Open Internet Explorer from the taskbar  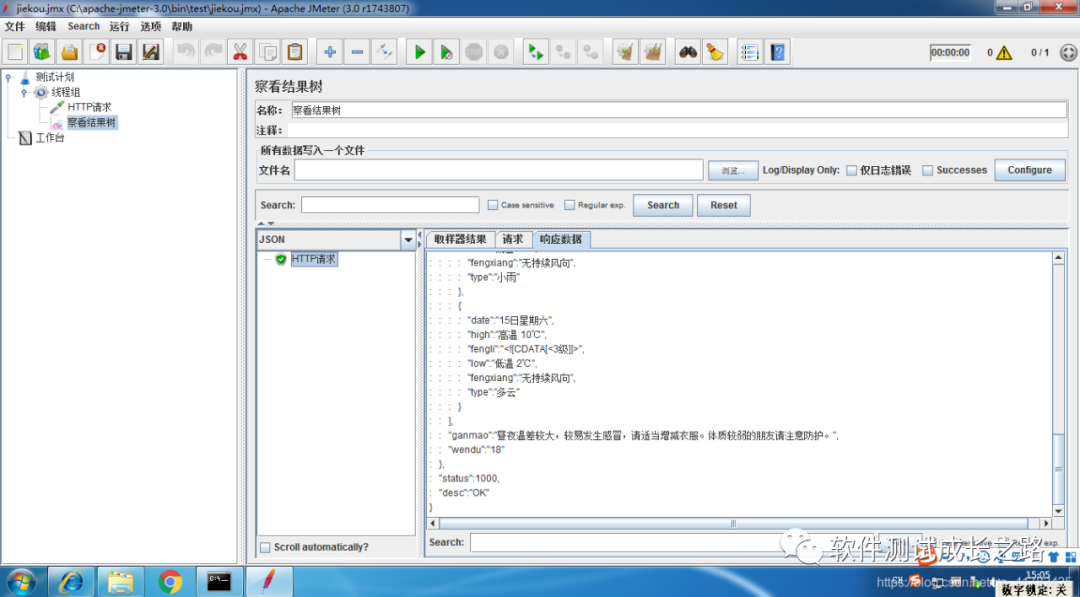coord(71,582)
